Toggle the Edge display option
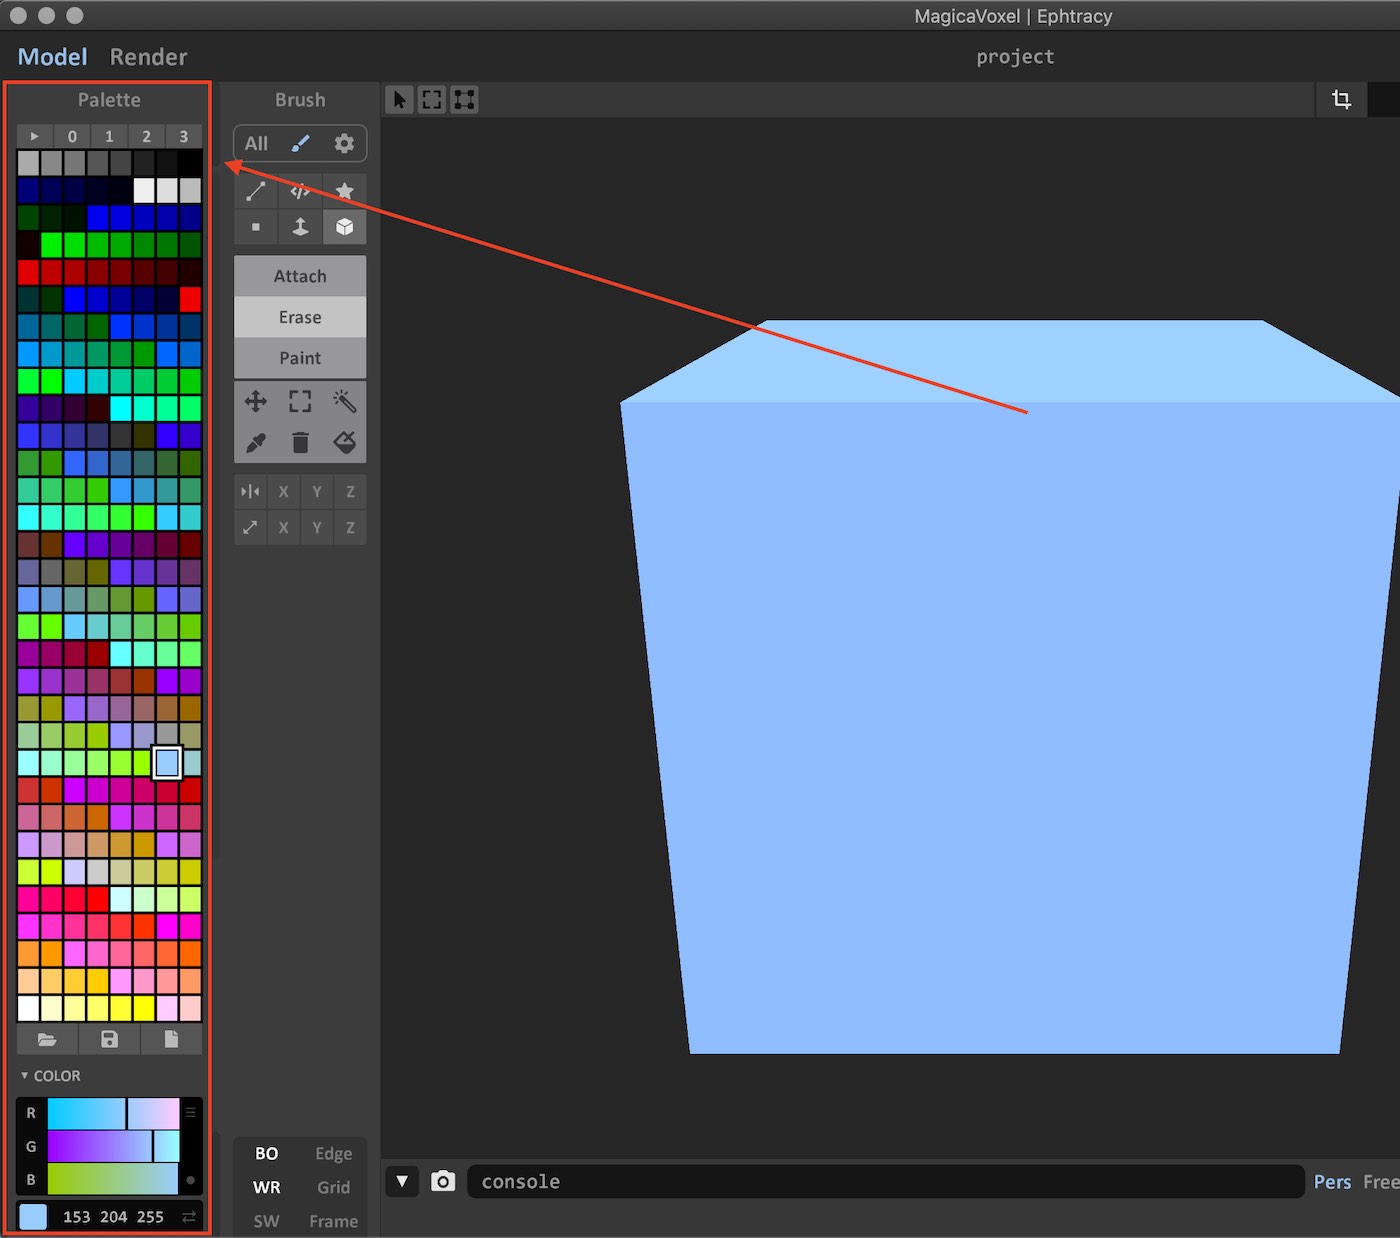This screenshot has width=1400, height=1238. (x=333, y=1153)
